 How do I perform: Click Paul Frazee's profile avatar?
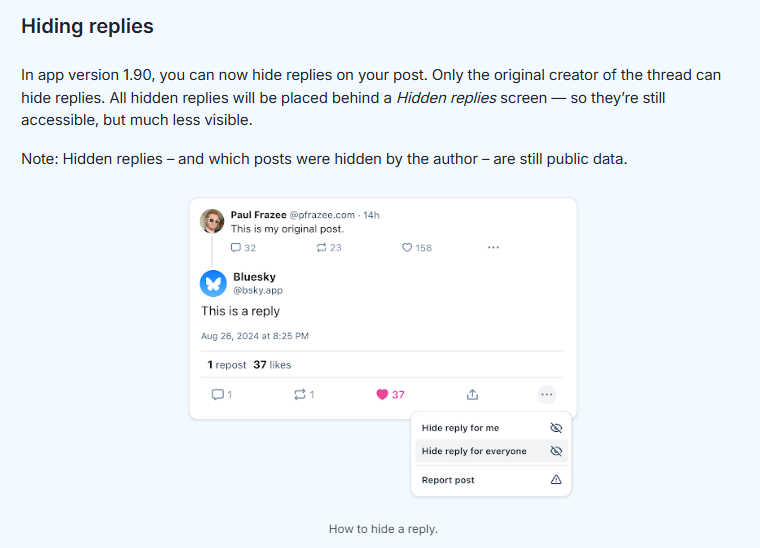point(212,221)
